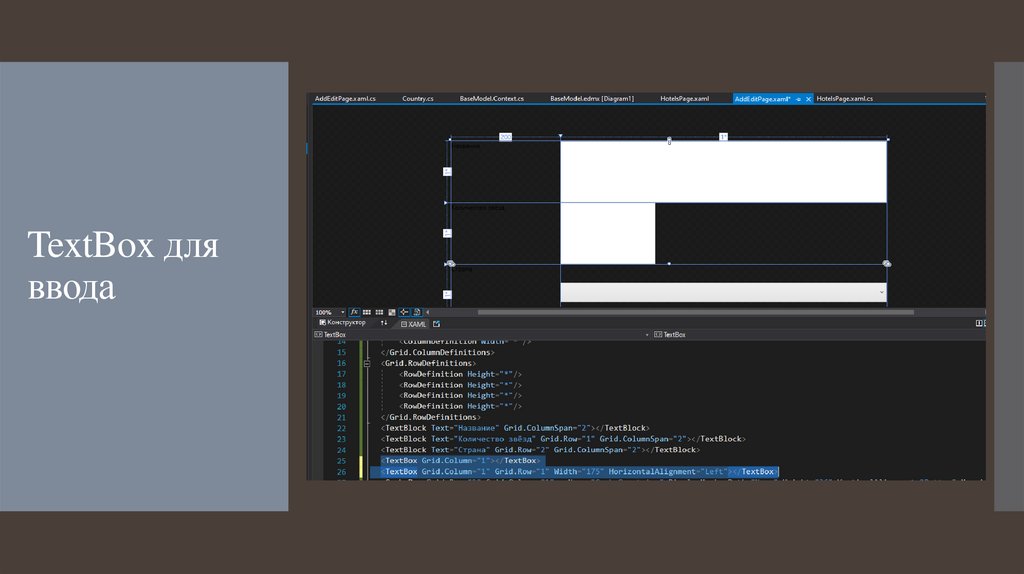This screenshot has width=1024, height=574.
Task: Switch to BaseModel.edmx [Diagram1] tab
Action: pyautogui.click(x=591, y=99)
